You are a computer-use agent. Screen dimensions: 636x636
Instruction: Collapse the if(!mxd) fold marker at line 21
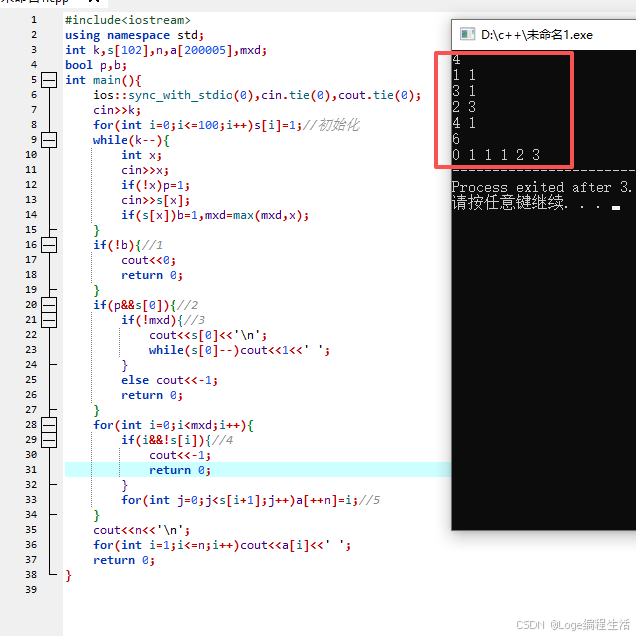click(x=49, y=320)
